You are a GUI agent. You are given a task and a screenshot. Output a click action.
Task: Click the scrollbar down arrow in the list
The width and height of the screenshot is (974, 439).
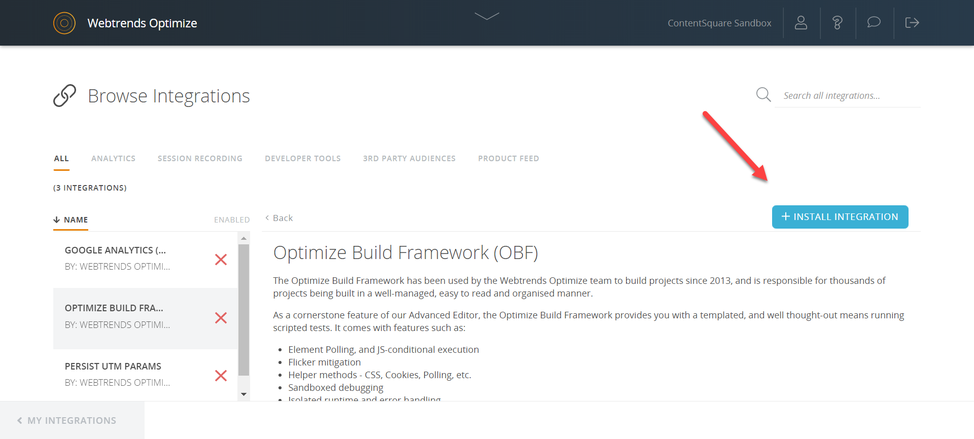point(244,394)
